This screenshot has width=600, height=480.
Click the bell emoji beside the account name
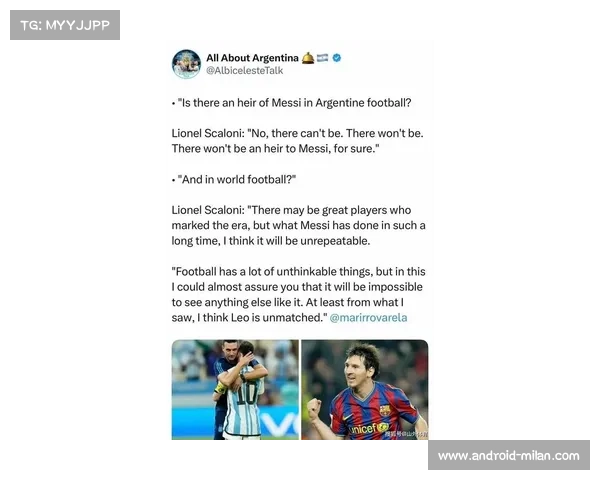(308, 58)
